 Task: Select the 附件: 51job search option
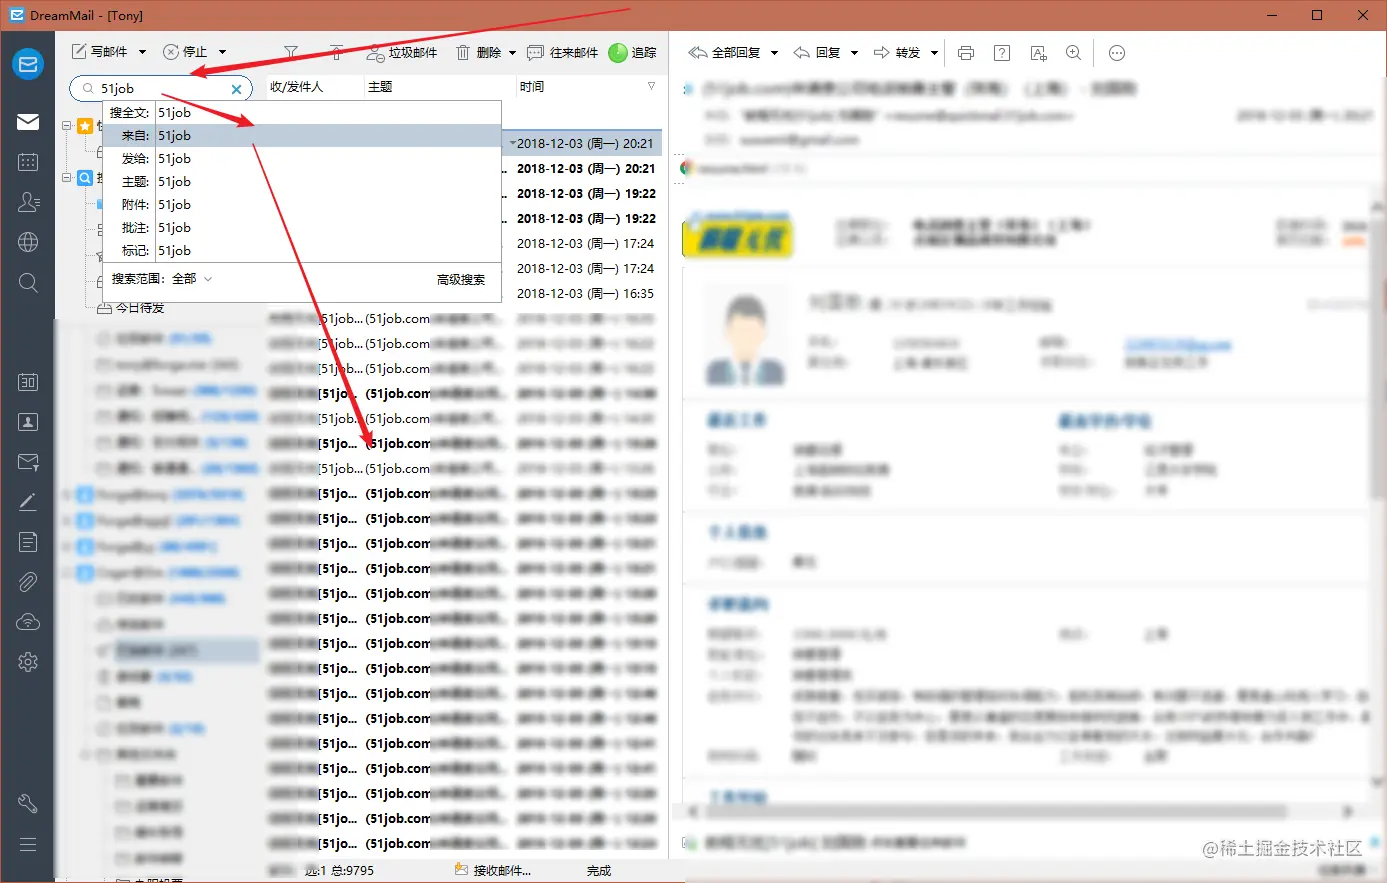(301, 204)
